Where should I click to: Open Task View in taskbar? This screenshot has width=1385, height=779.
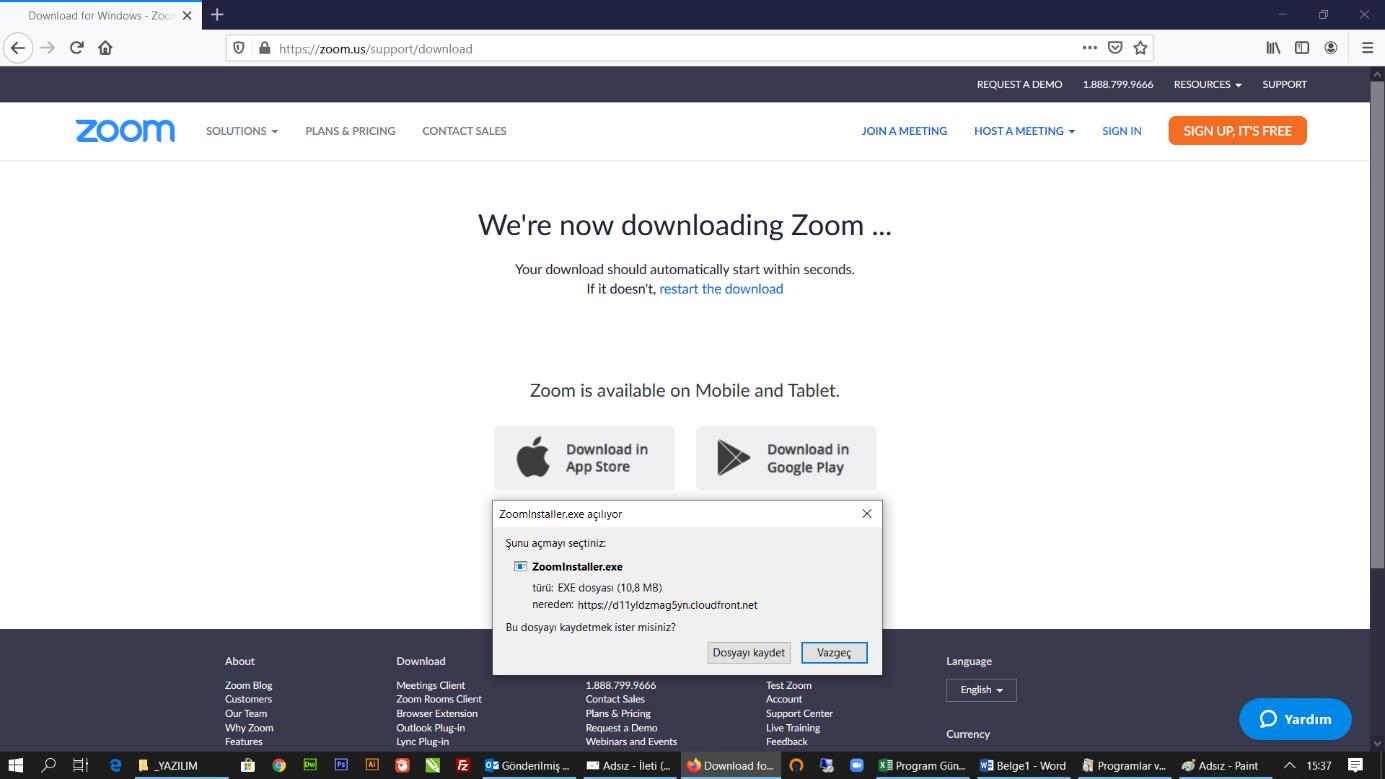[81, 765]
